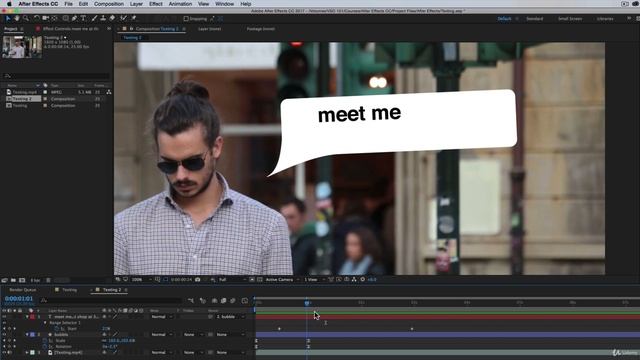Toggle the timeline shy layers switch icon

tap(214, 301)
